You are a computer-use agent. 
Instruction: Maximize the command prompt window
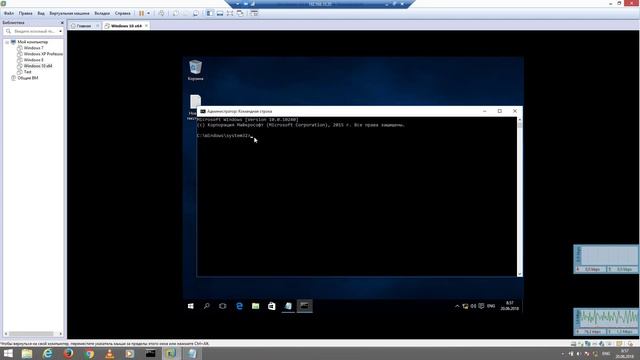[500, 111]
